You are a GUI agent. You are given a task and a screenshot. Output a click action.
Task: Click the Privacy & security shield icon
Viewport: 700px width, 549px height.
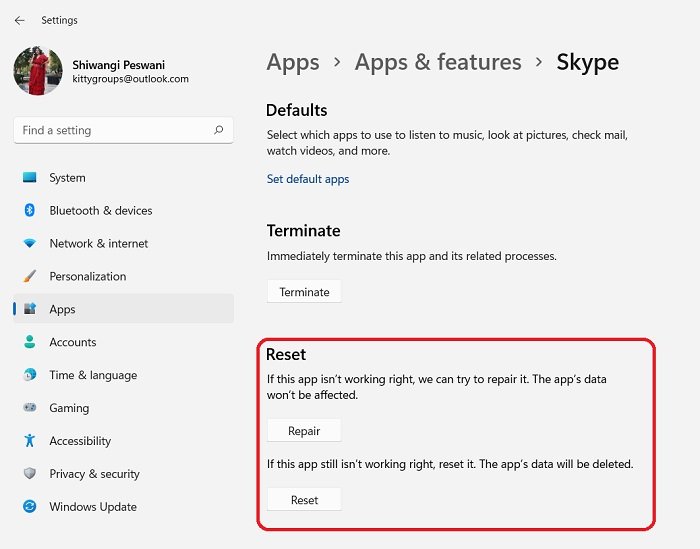pyautogui.click(x=29, y=473)
